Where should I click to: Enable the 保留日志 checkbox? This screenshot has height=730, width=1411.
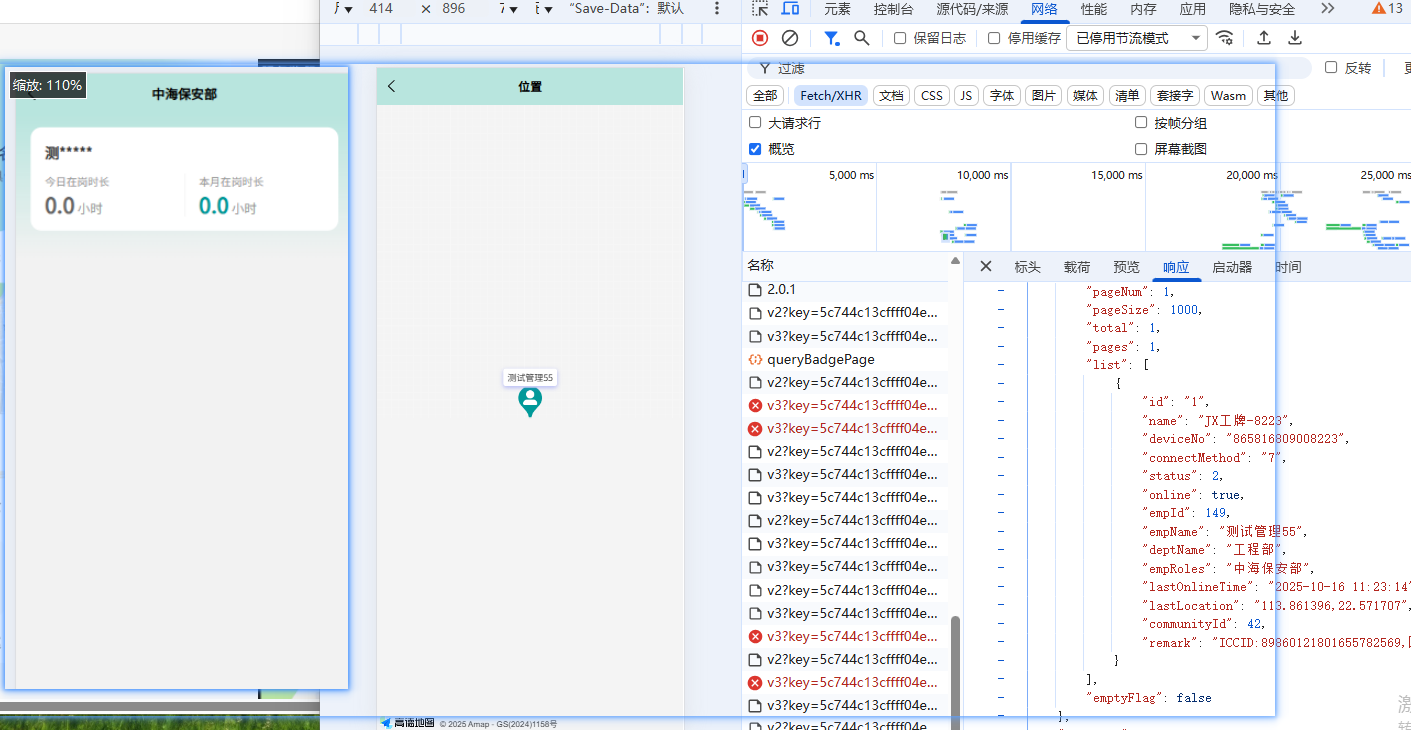point(899,38)
